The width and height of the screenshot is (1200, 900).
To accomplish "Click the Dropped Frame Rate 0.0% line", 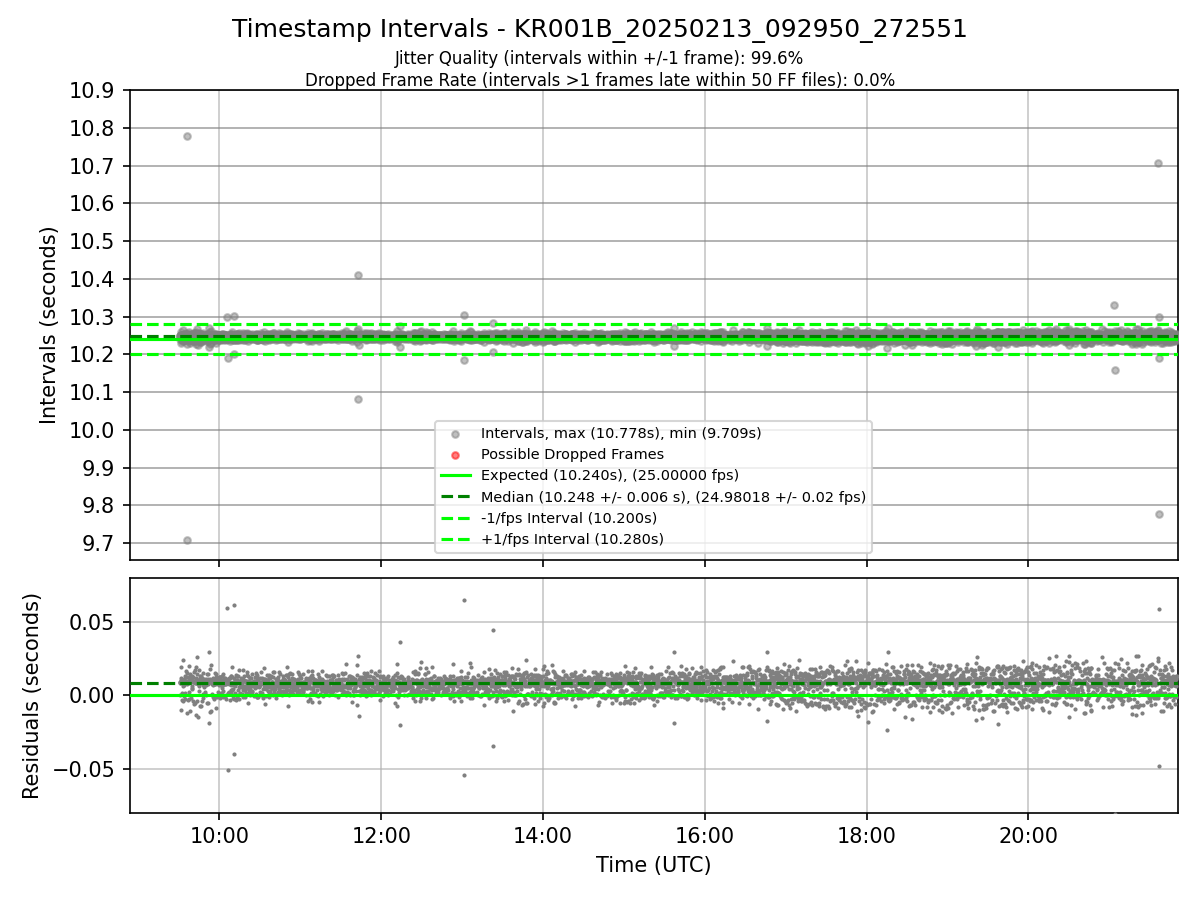I will coord(600,80).
